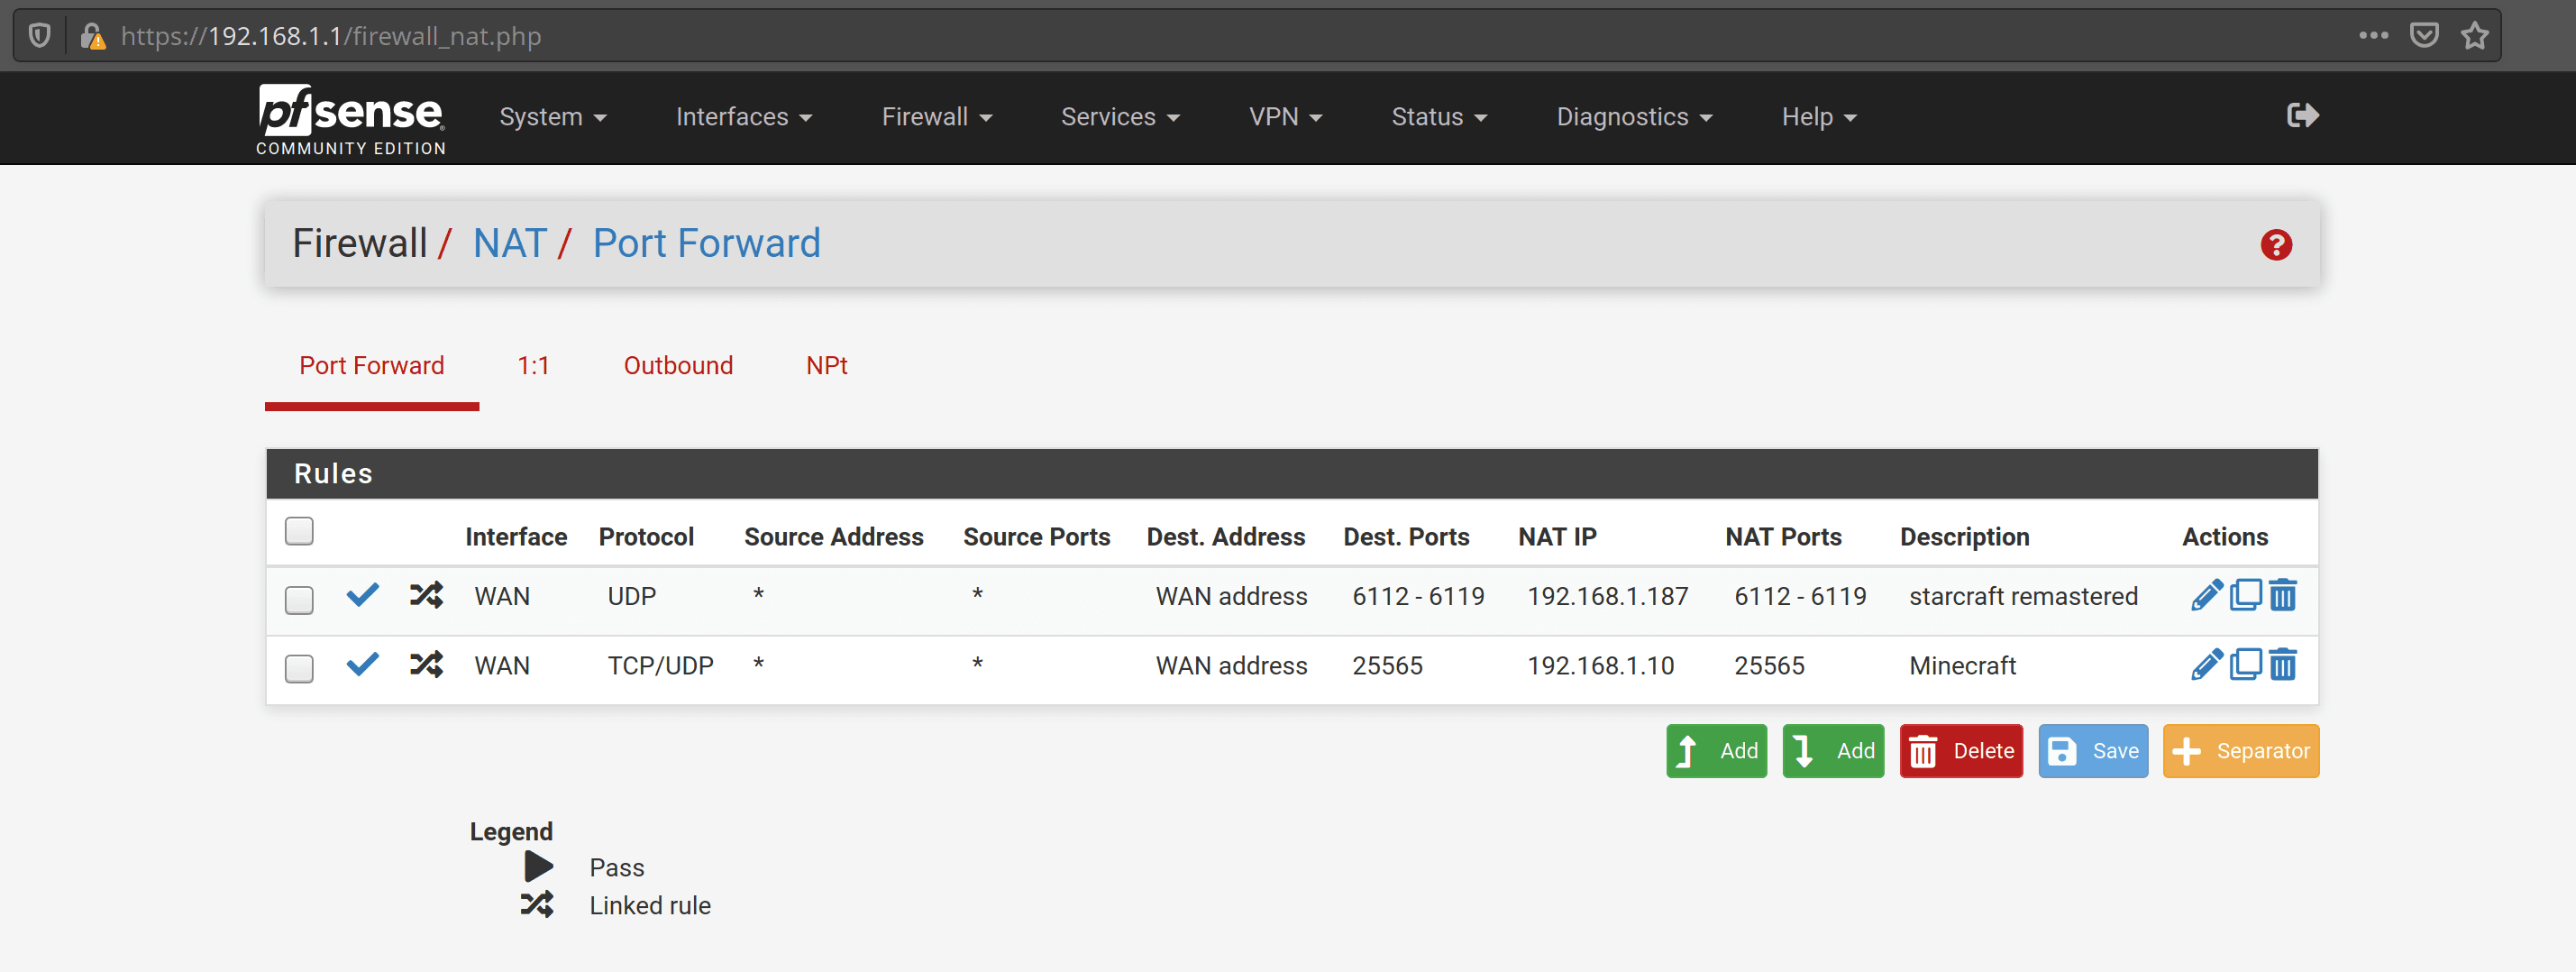Click the logout arrow icon in the navbar
The width and height of the screenshot is (2576, 972).
point(2302,116)
